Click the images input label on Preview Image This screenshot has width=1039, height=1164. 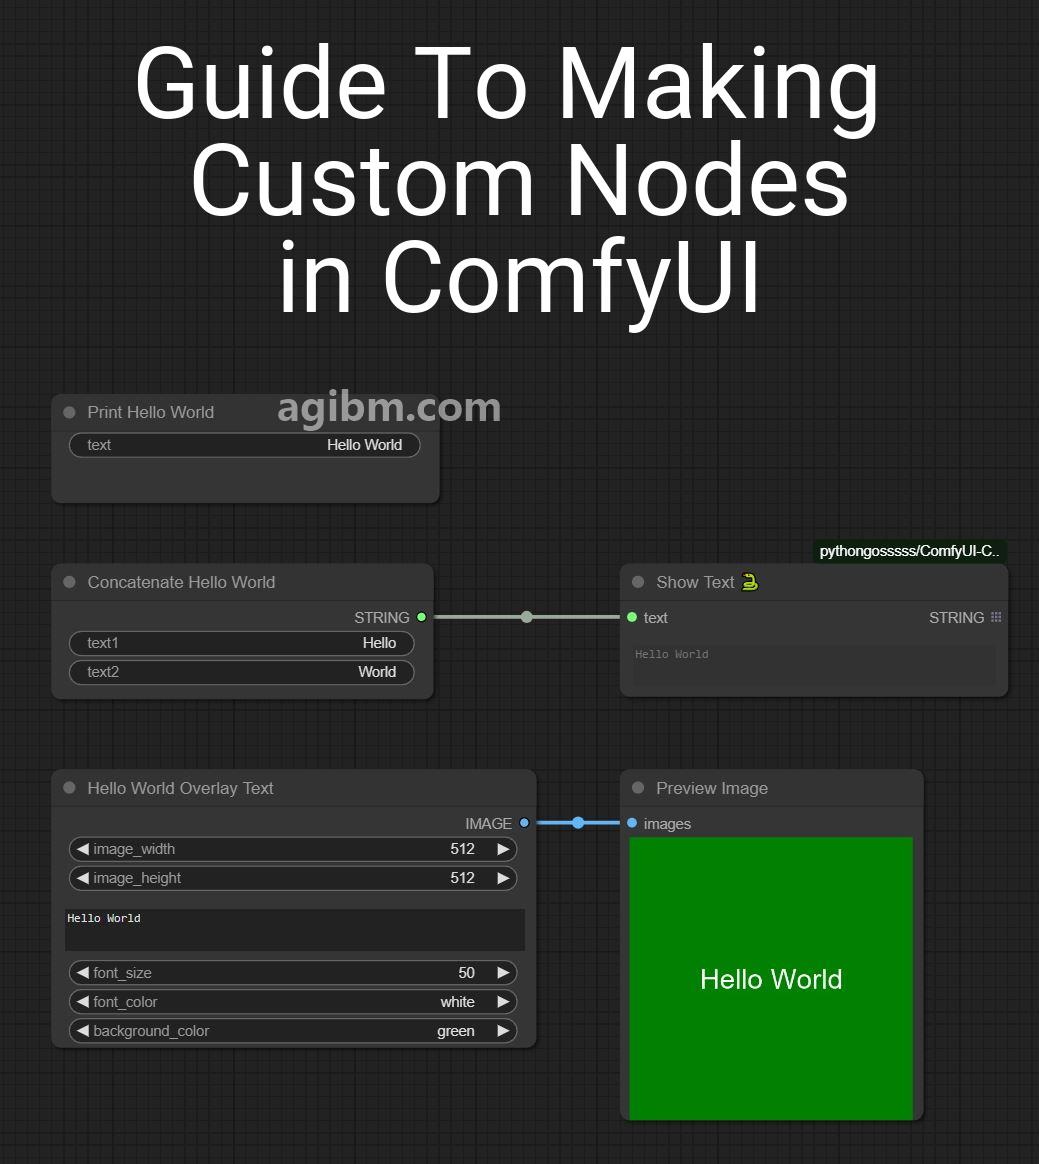(x=667, y=823)
